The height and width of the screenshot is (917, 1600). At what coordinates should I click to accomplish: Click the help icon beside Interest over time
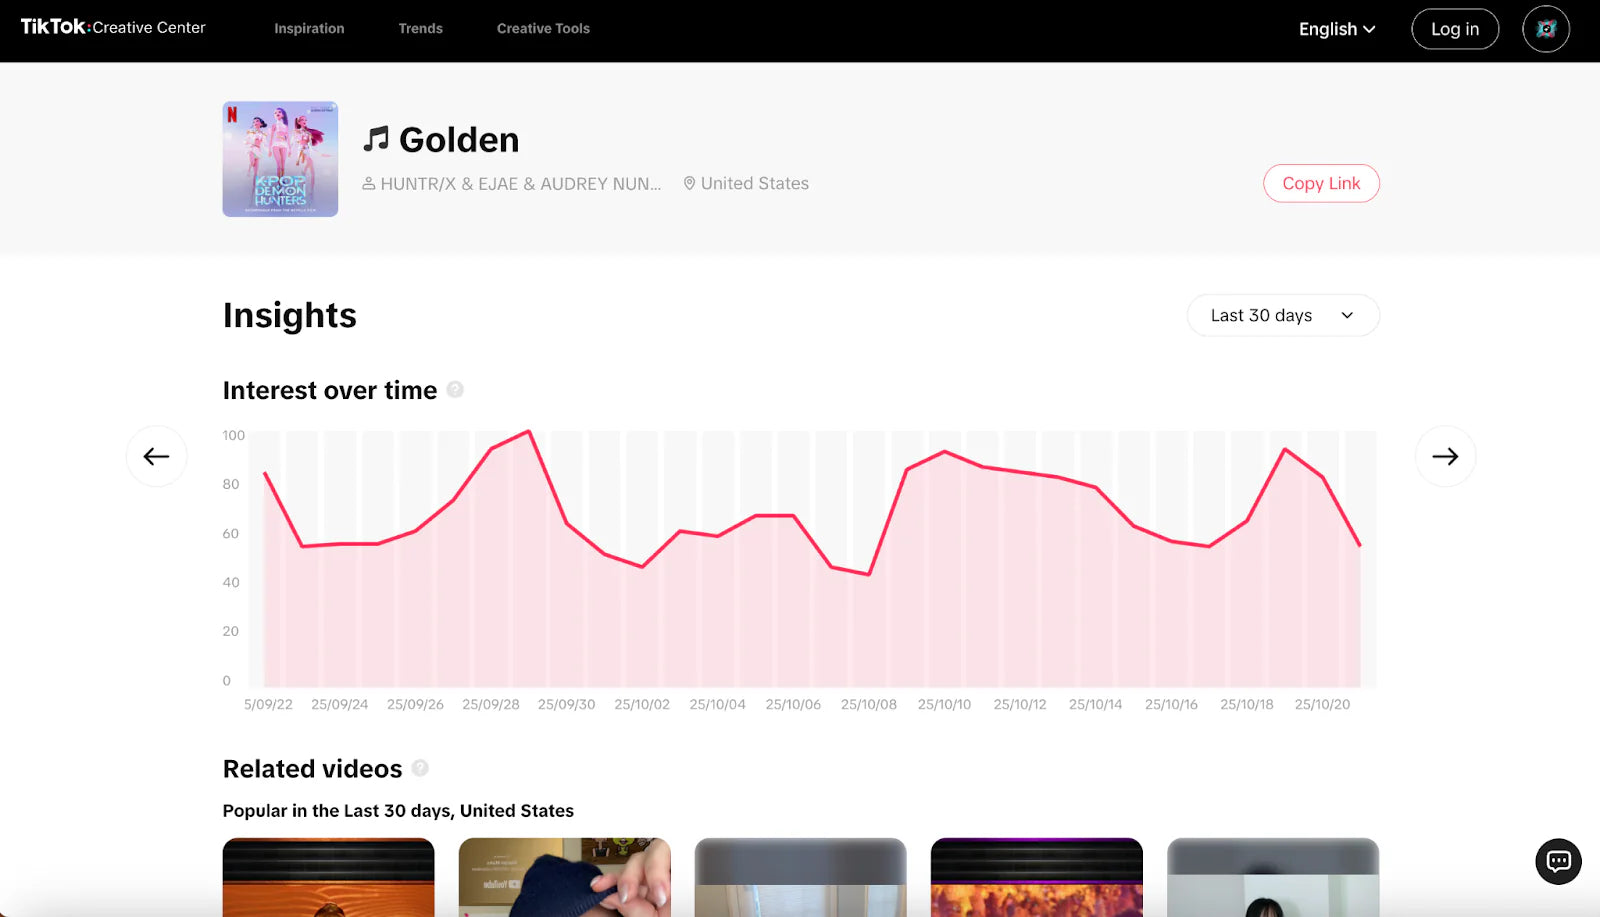(455, 390)
